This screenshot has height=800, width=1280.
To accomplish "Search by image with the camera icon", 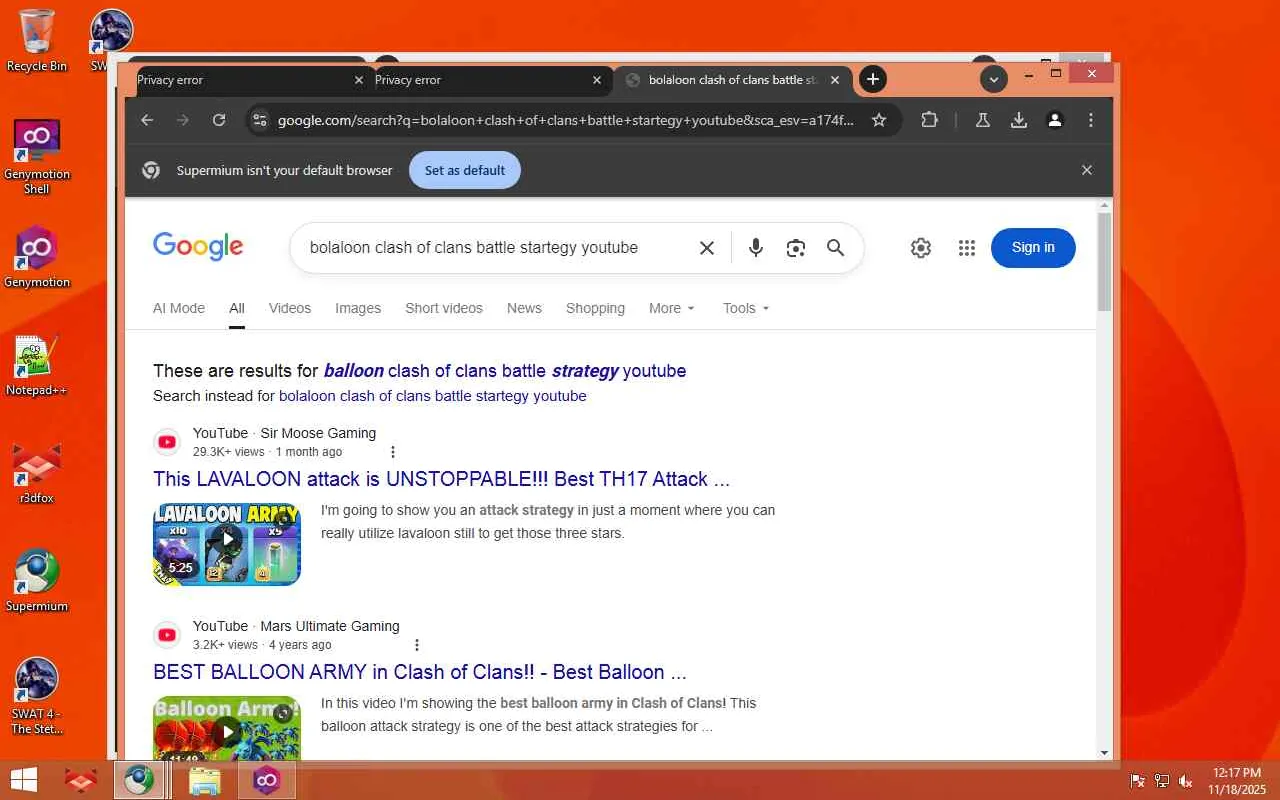I will pyautogui.click(x=796, y=248).
